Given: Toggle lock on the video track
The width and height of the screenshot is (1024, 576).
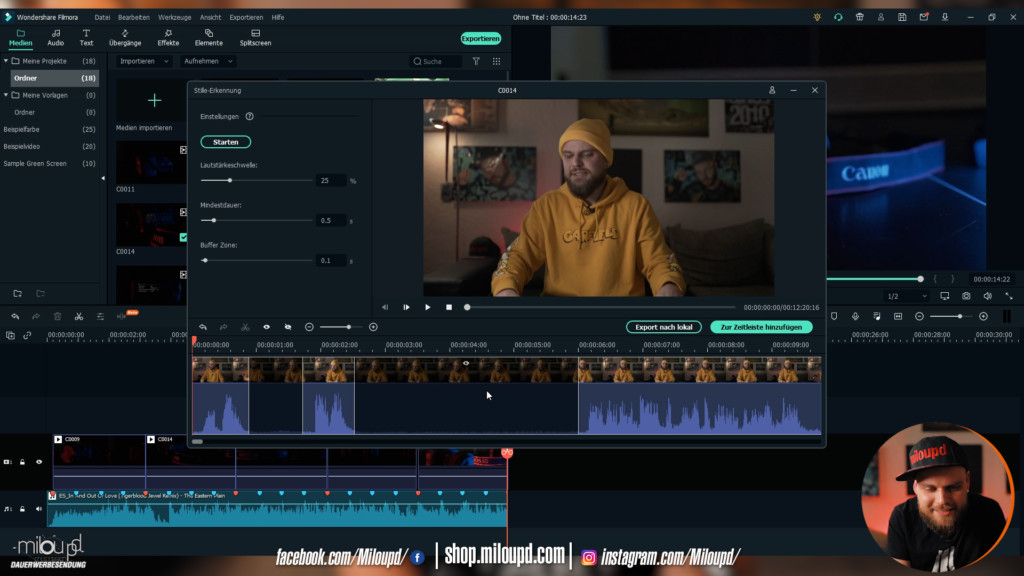Looking at the screenshot, I should click(22, 462).
